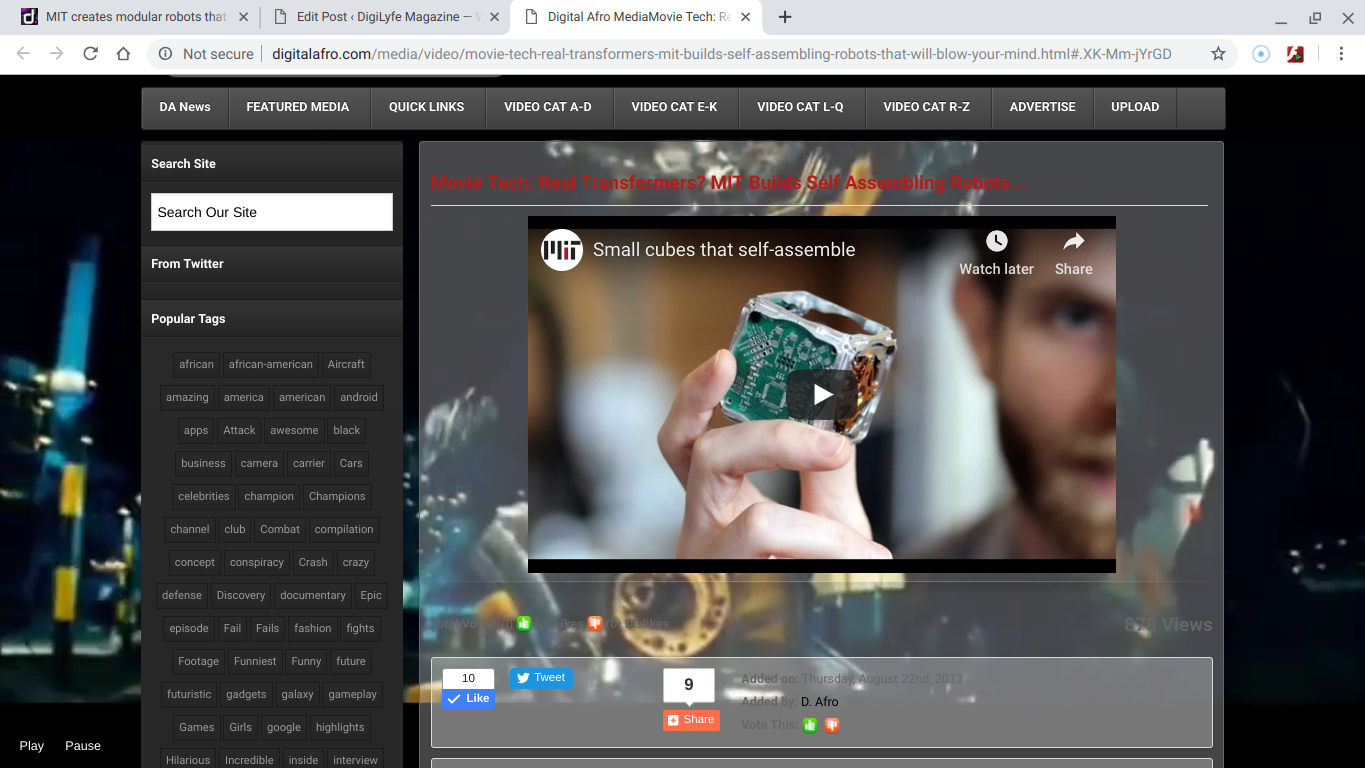The image size is (1365, 768).
Task: Open the video title link on YouTube embed
Action: (x=724, y=250)
